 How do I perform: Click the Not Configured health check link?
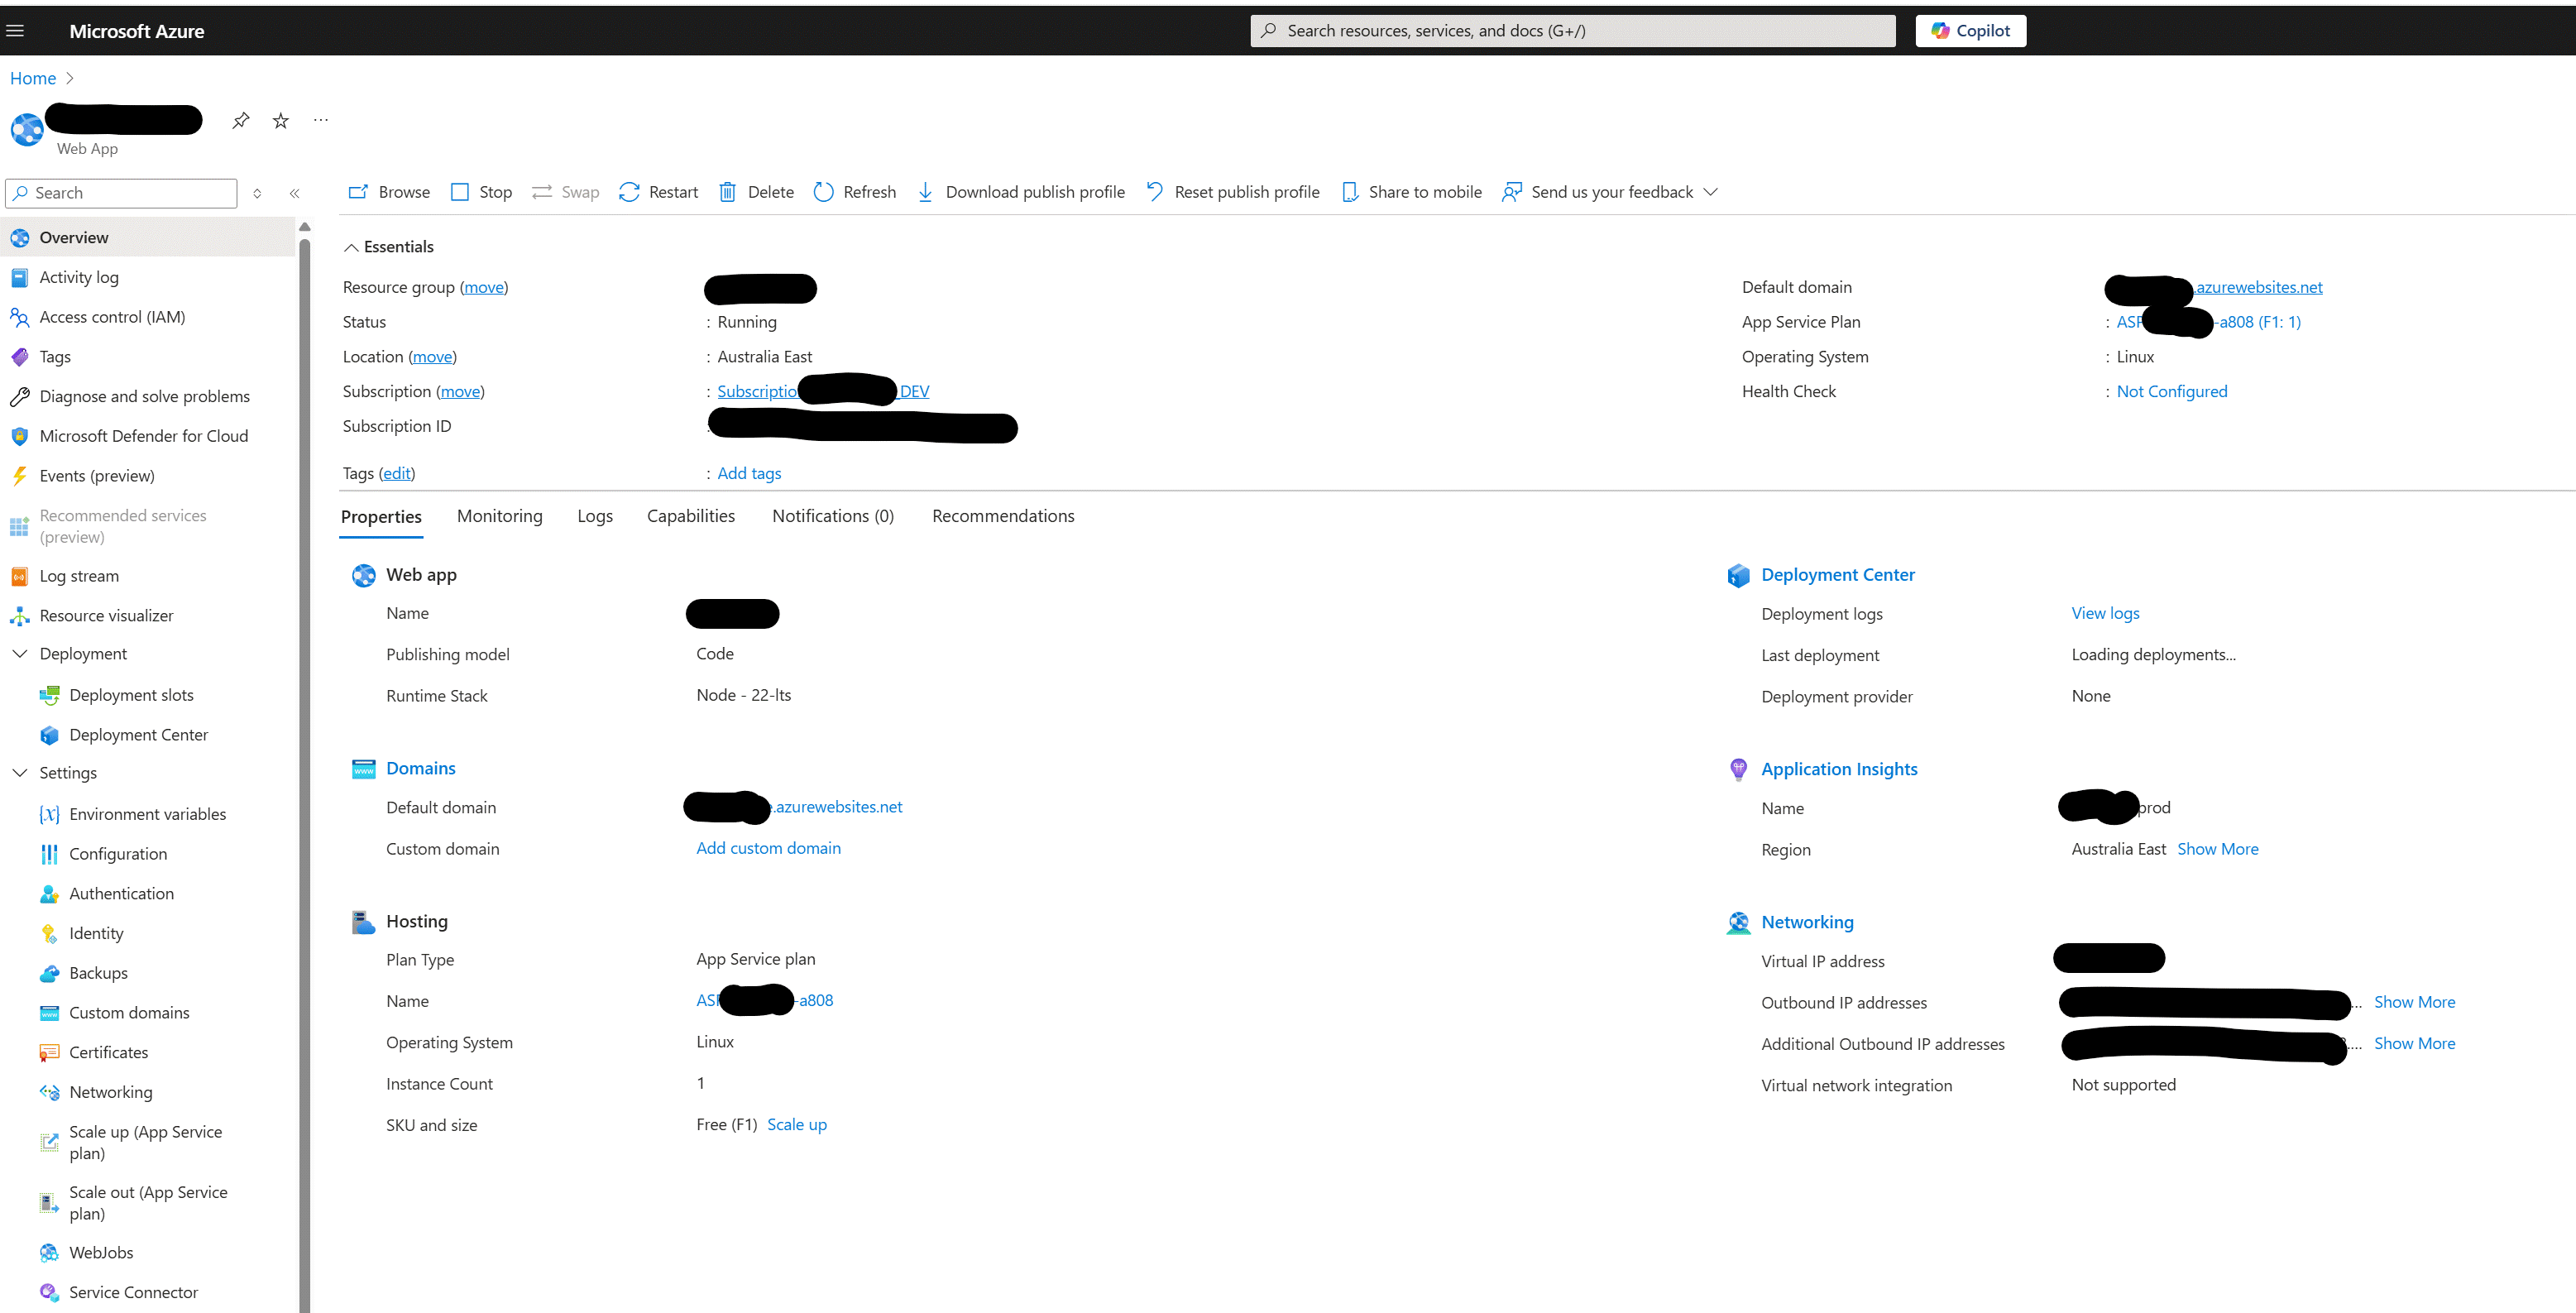click(2172, 392)
